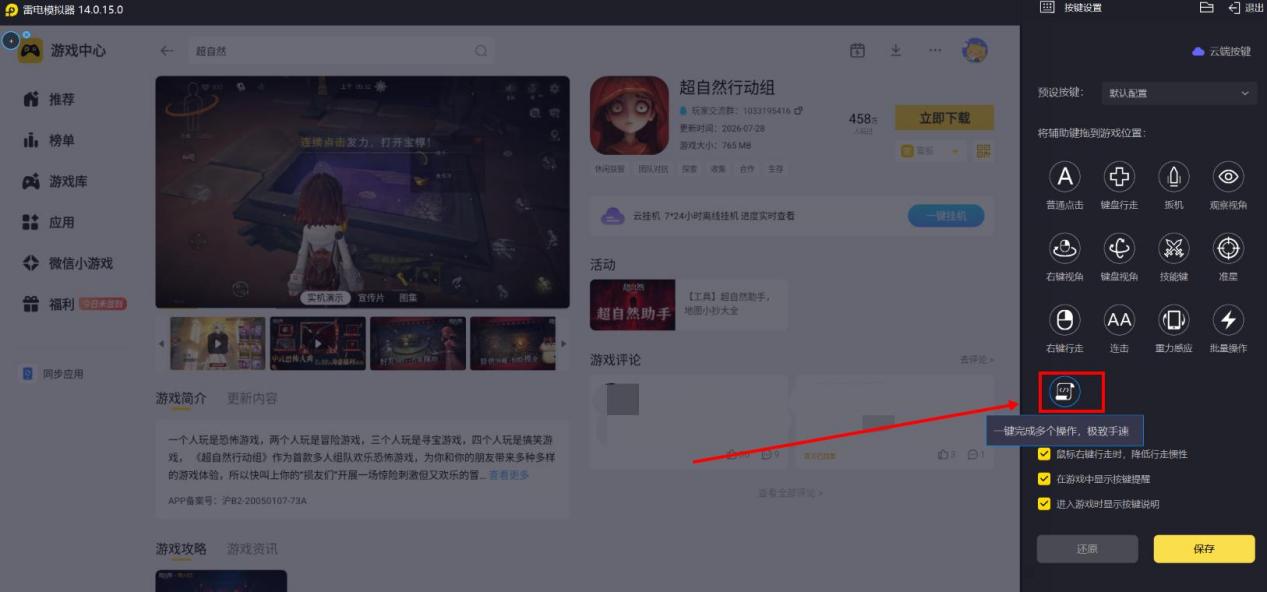Image resolution: width=1267 pixels, height=592 pixels.
Task: Click the back arrow beside the search box
Action: point(167,51)
